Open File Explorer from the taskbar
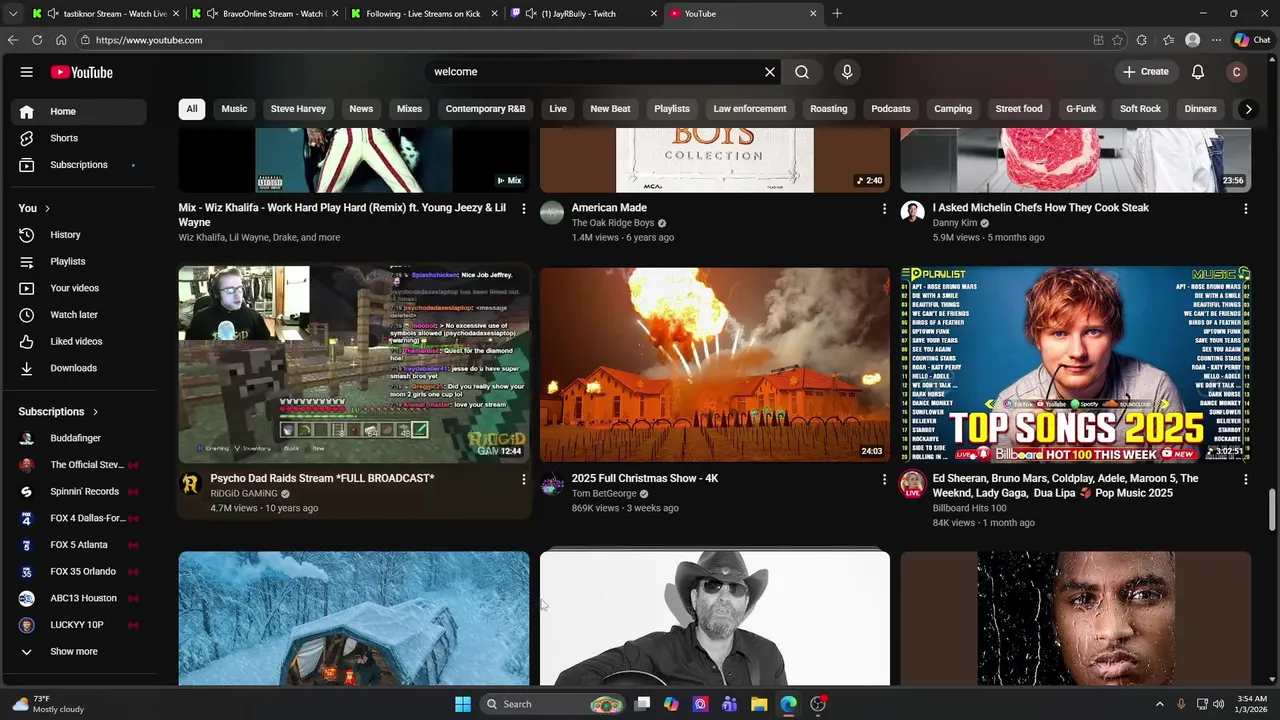1280x720 pixels. (759, 704)
